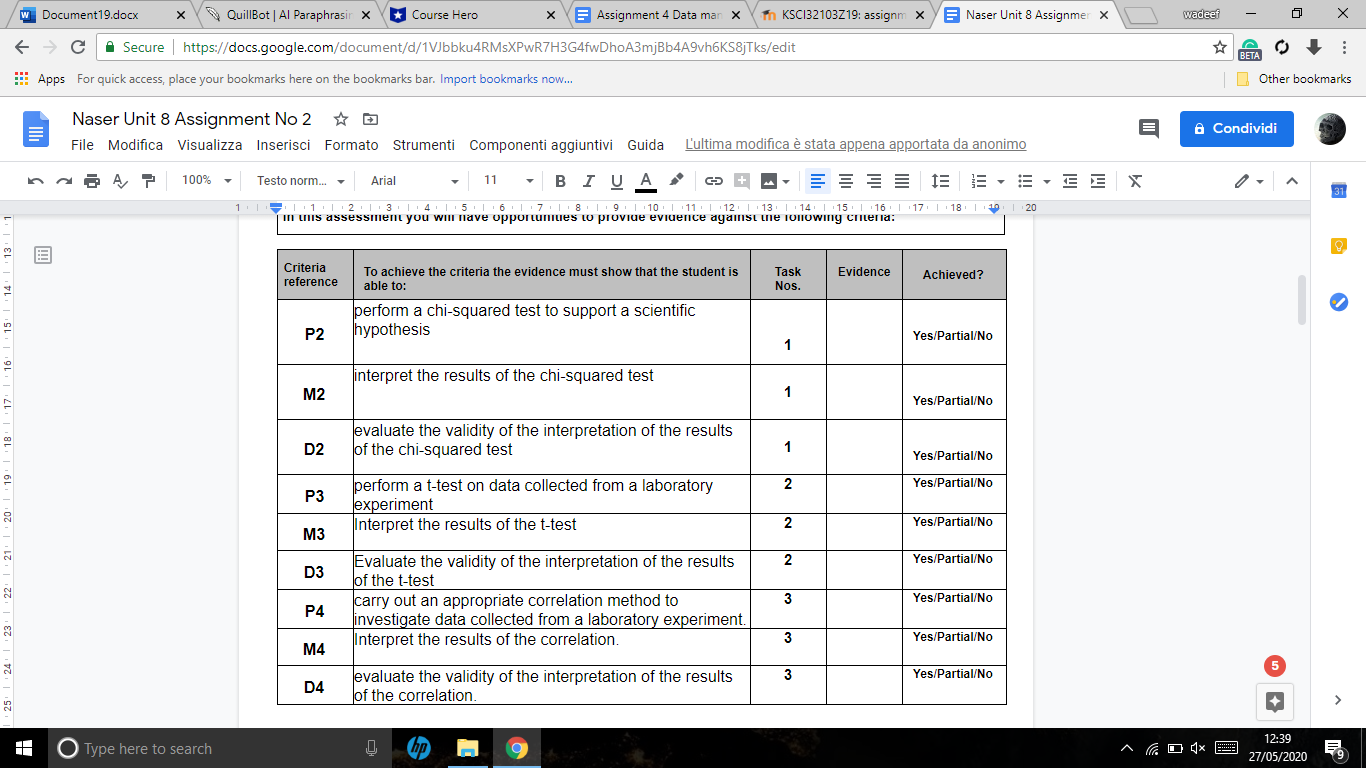Screen dimensions: 1366x768
Task: Apply italic formatting
Action: tap(588, 181)
